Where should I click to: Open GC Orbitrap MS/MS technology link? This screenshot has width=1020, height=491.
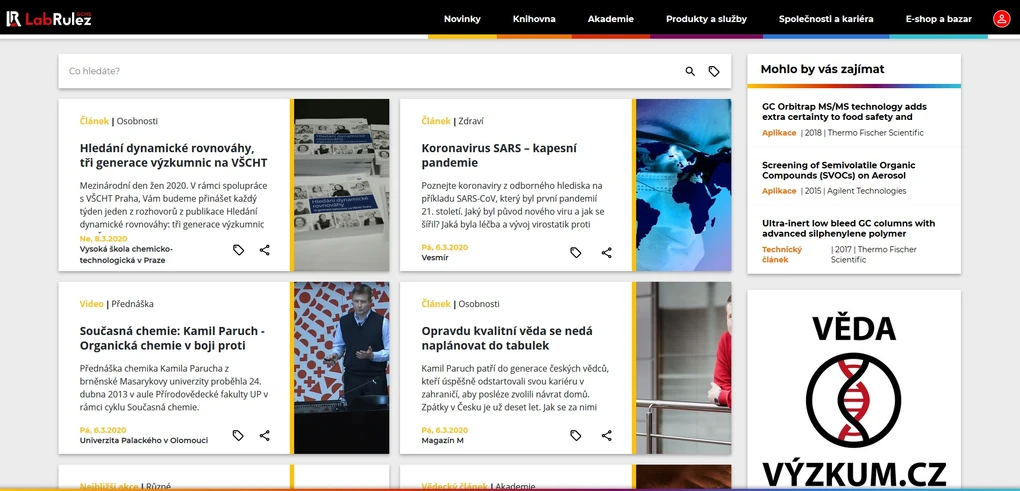[844, 112]
